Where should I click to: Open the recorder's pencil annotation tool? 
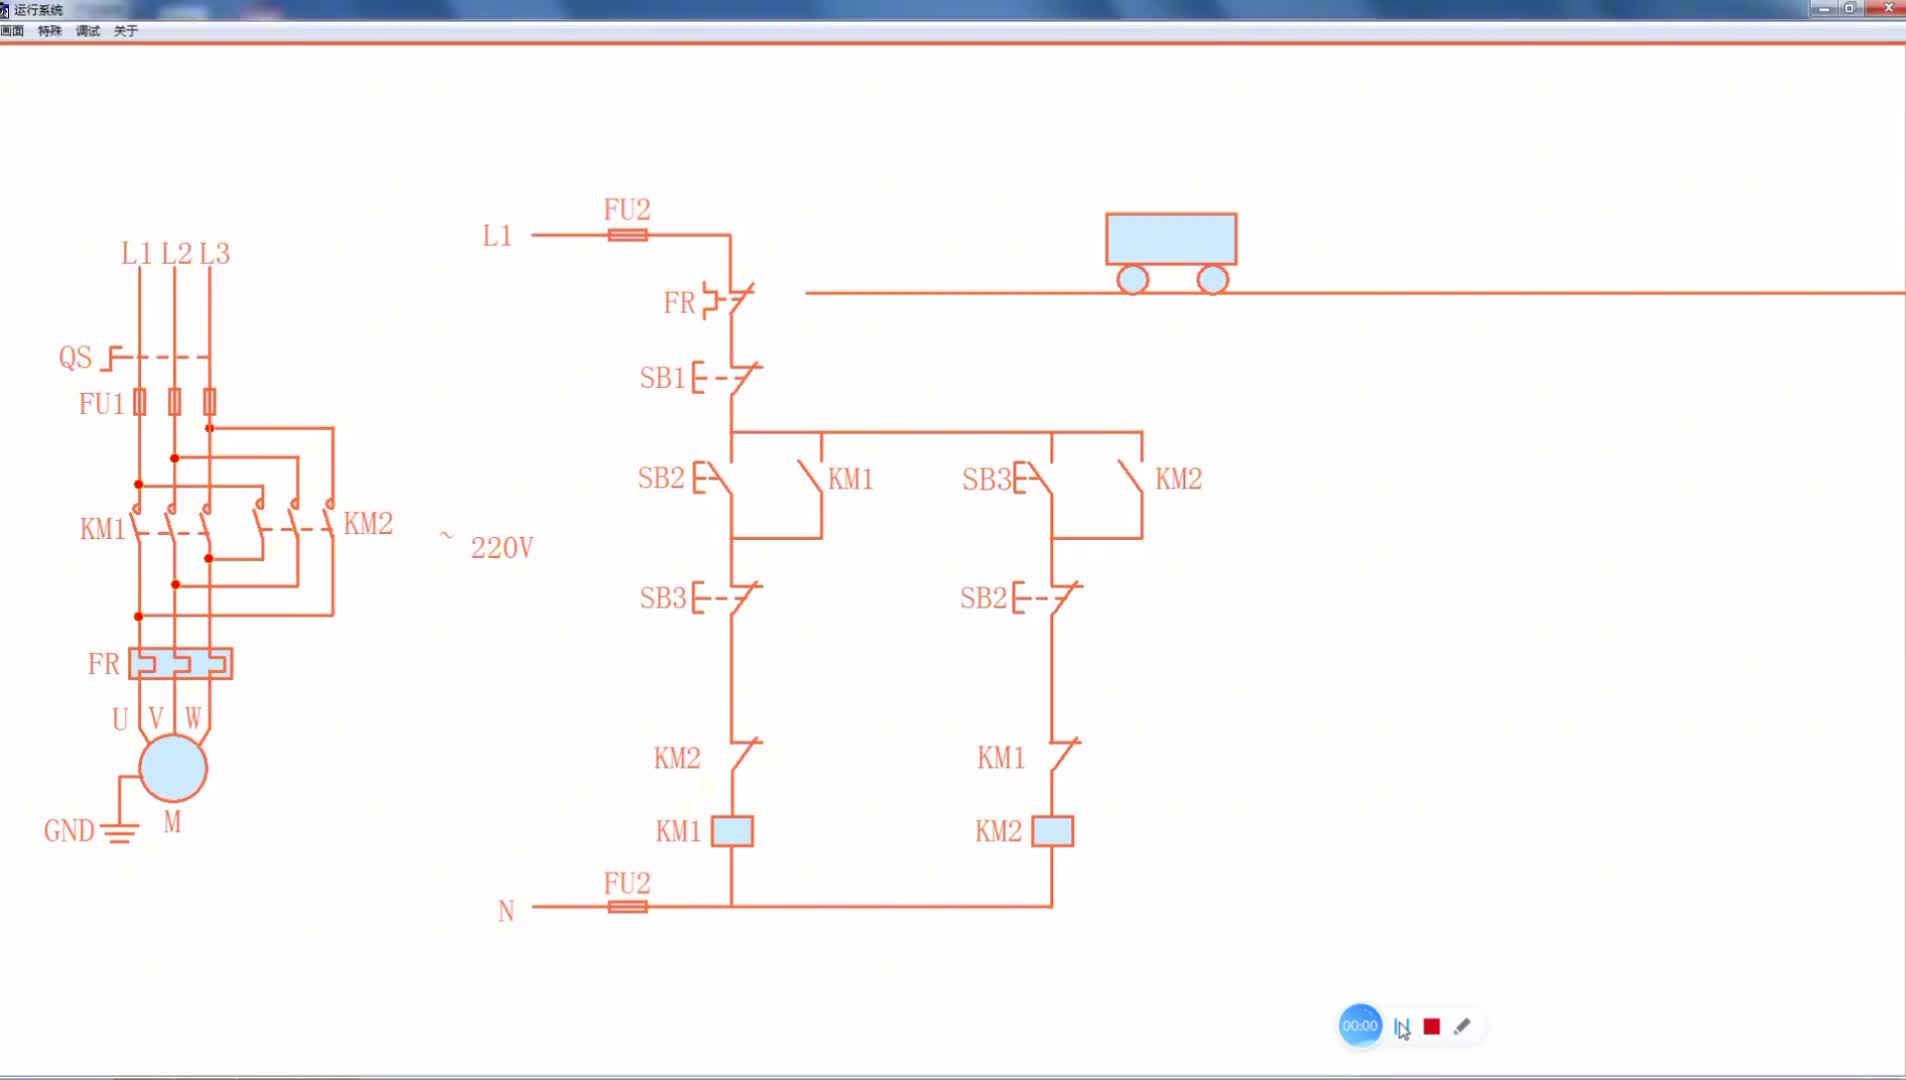pos(1462,1026)
